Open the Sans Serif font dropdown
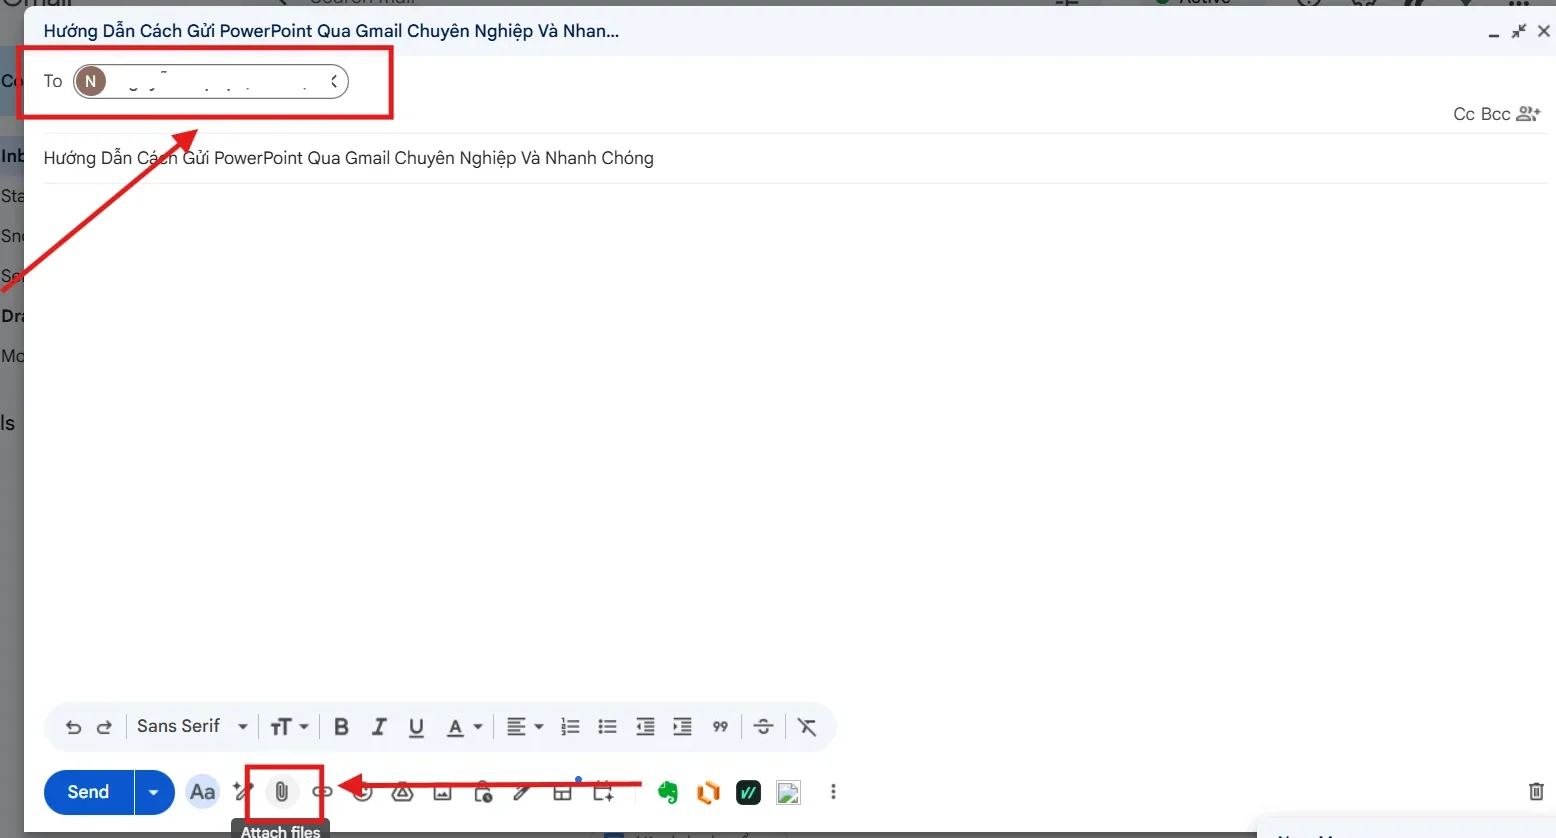Viewport: 1556px width, 838px height. [x=192, y=726]
